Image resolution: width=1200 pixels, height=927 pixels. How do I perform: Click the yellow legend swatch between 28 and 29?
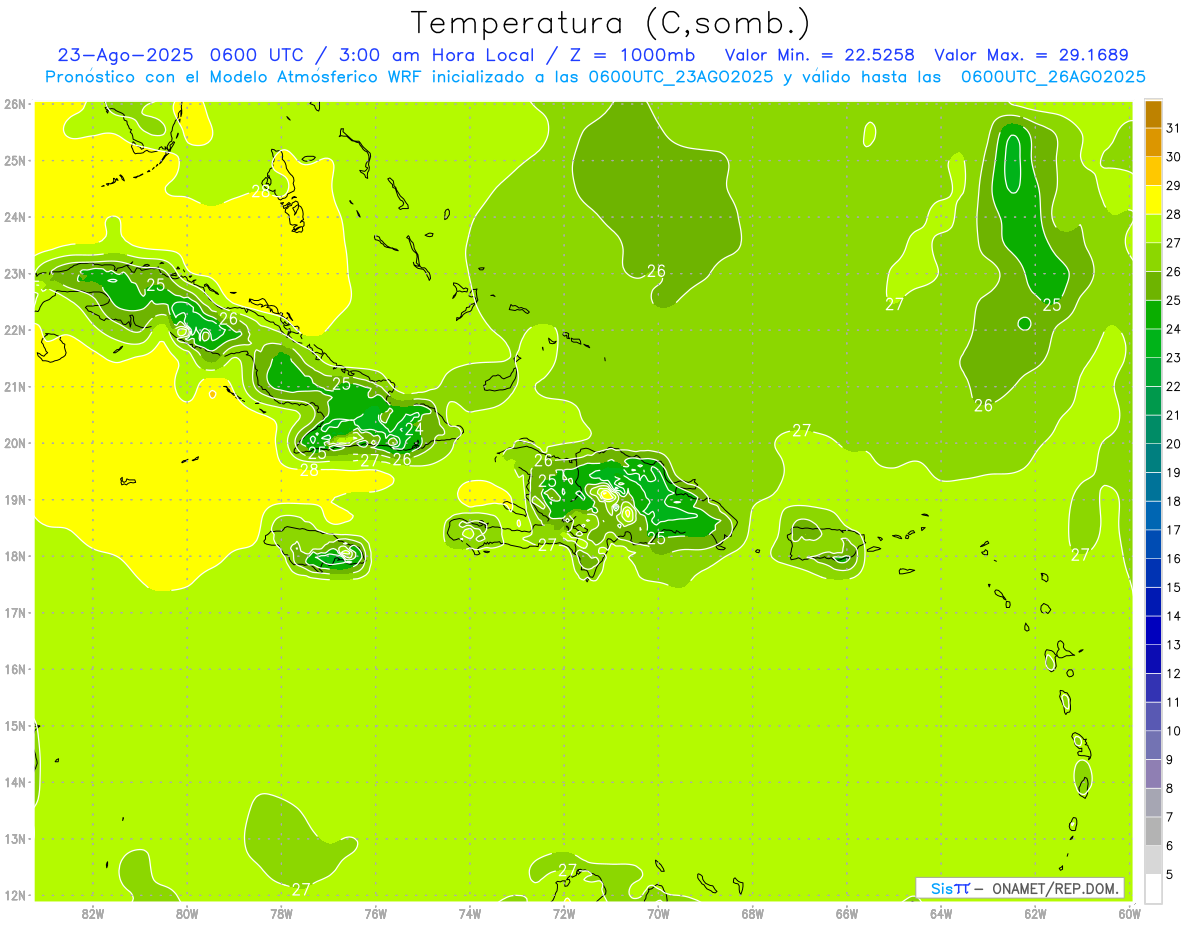(1154, 201)
